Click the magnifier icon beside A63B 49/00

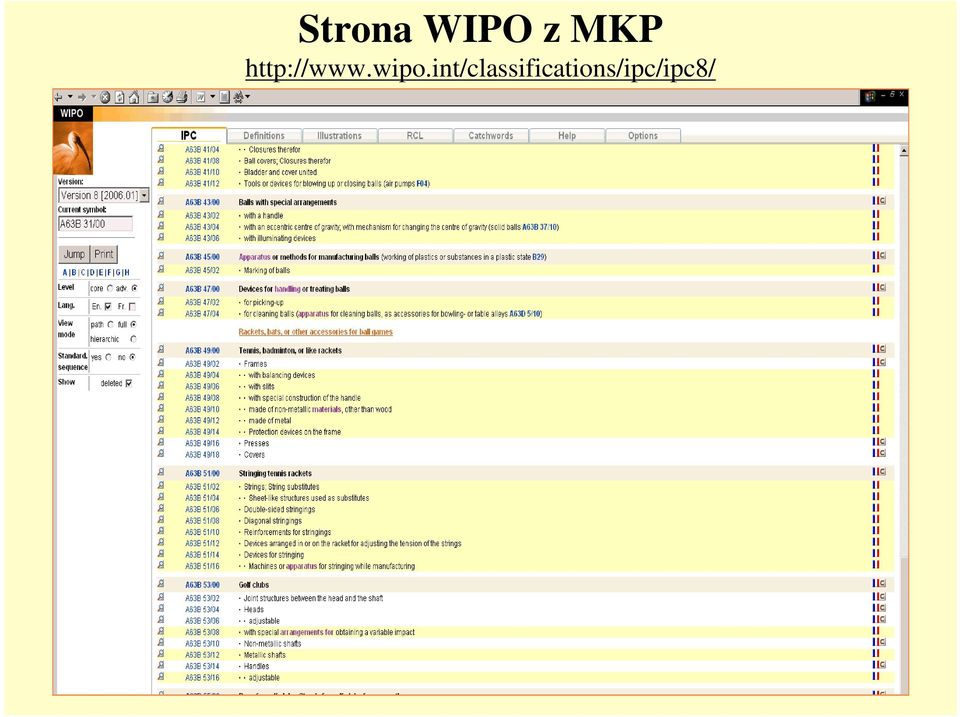(x=161, y=350)
